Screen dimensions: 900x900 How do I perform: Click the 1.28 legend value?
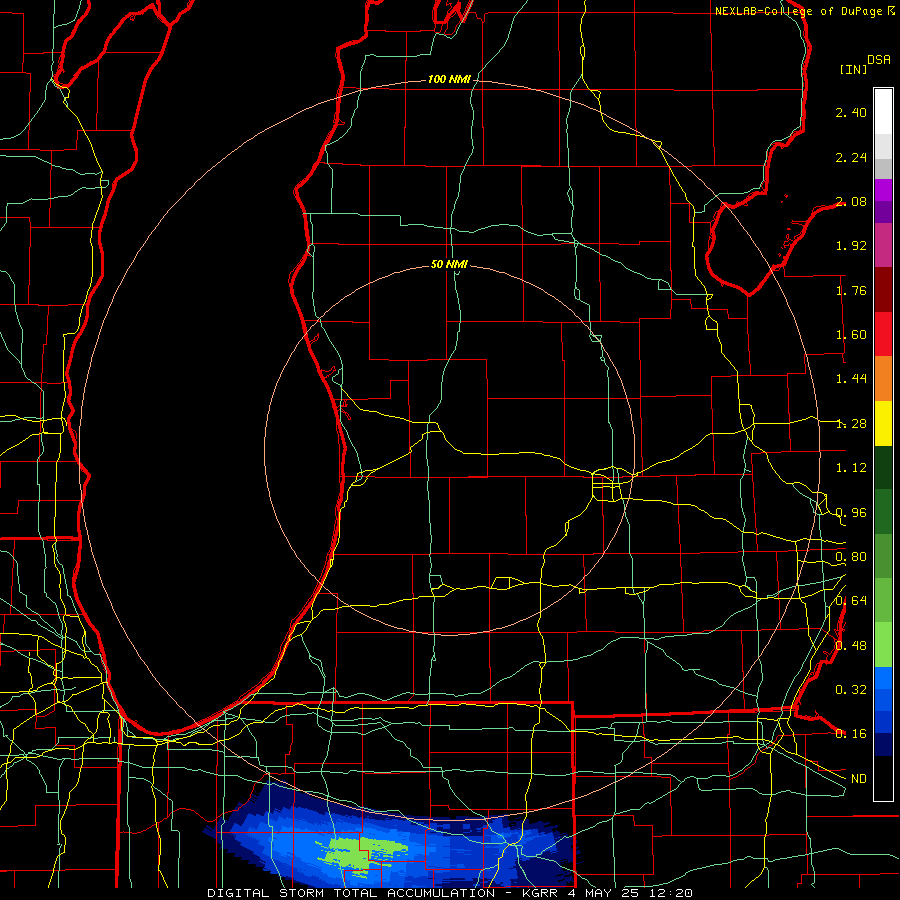pyautogui.click(x=851, y=424)
